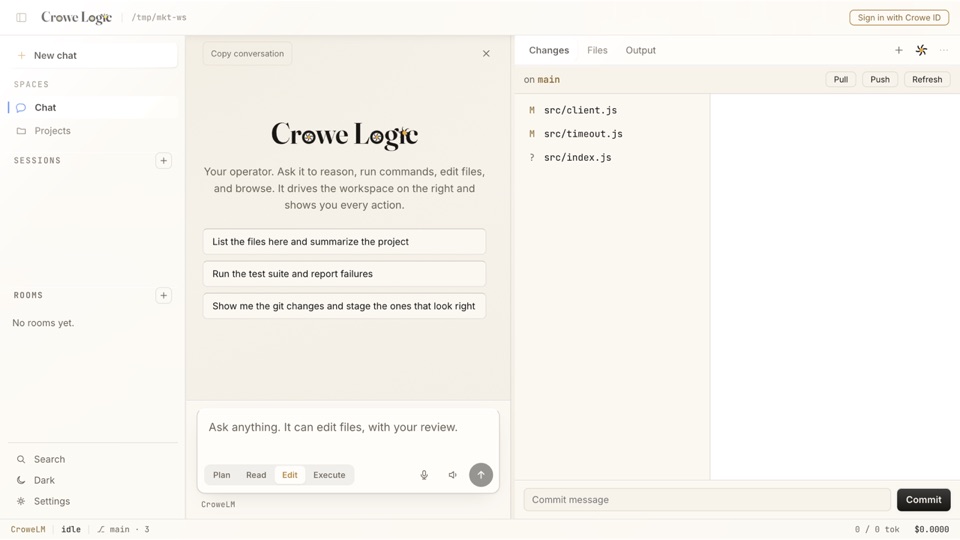The width and height of the screenshot is (960, 540).
Task: Focus the Commit message field
Action: tap(707, 500)
